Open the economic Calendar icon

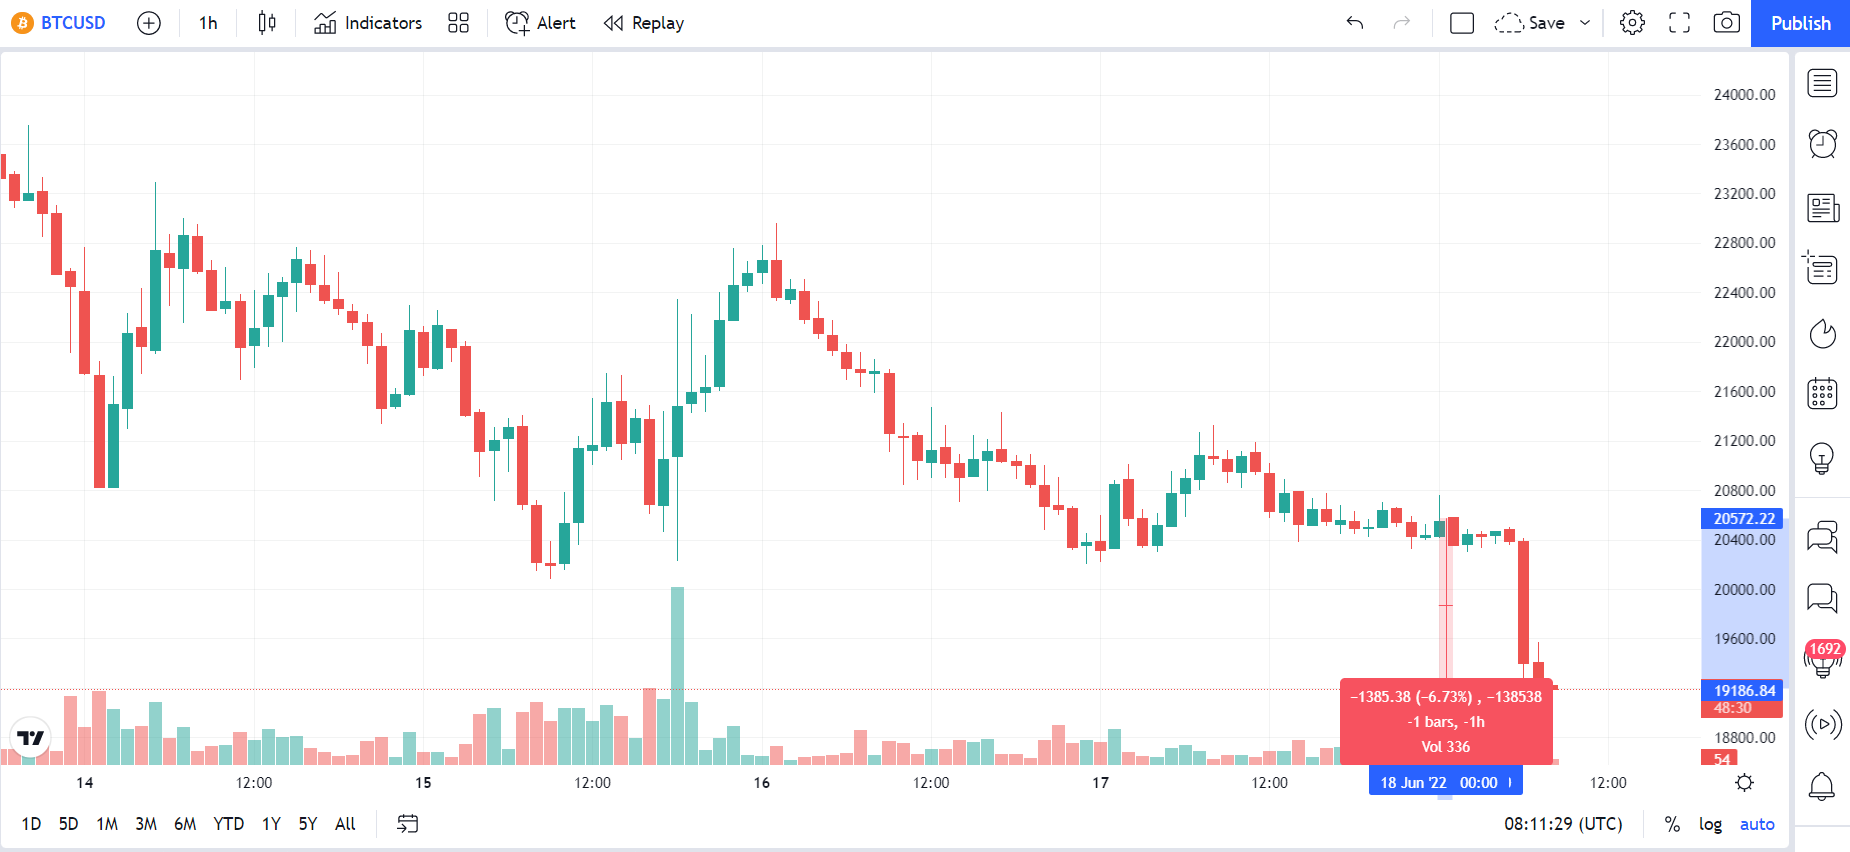tap(1822, 394)
